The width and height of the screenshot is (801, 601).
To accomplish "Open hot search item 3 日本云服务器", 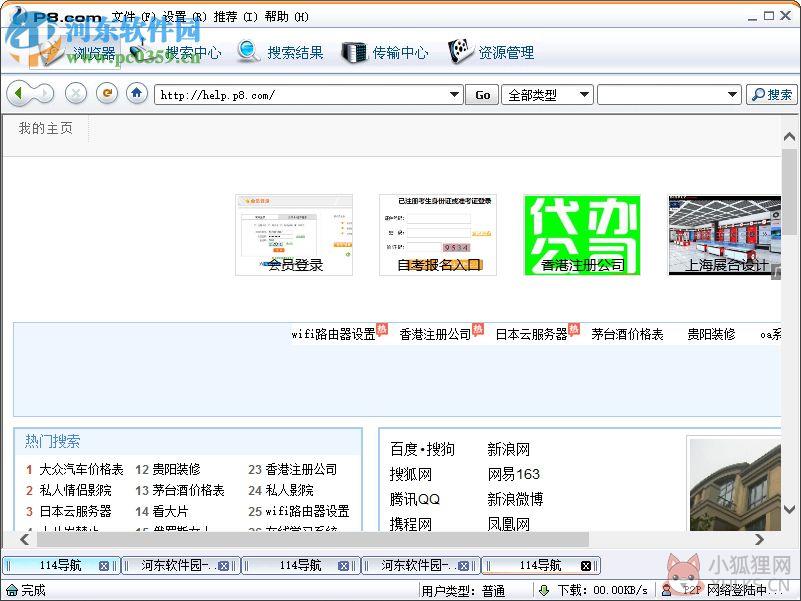I will 75,511.
